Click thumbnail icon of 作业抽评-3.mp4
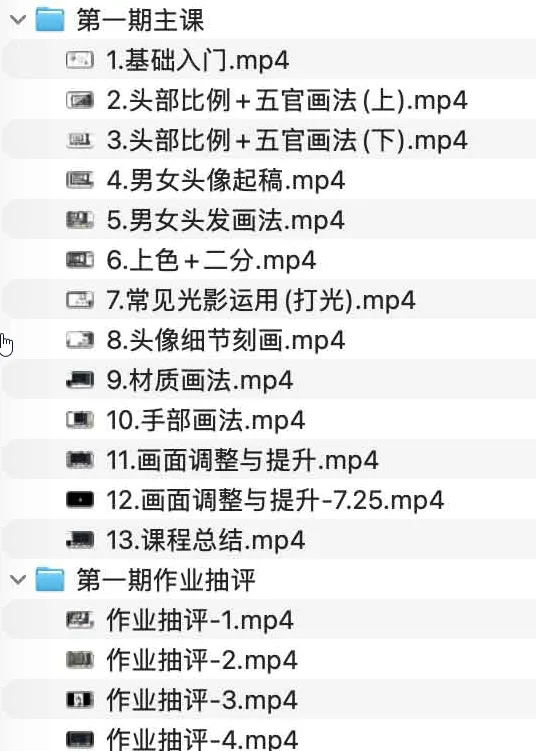Image resolution: width=536 pixels, height=751 pixels. (x=80, y=700)
